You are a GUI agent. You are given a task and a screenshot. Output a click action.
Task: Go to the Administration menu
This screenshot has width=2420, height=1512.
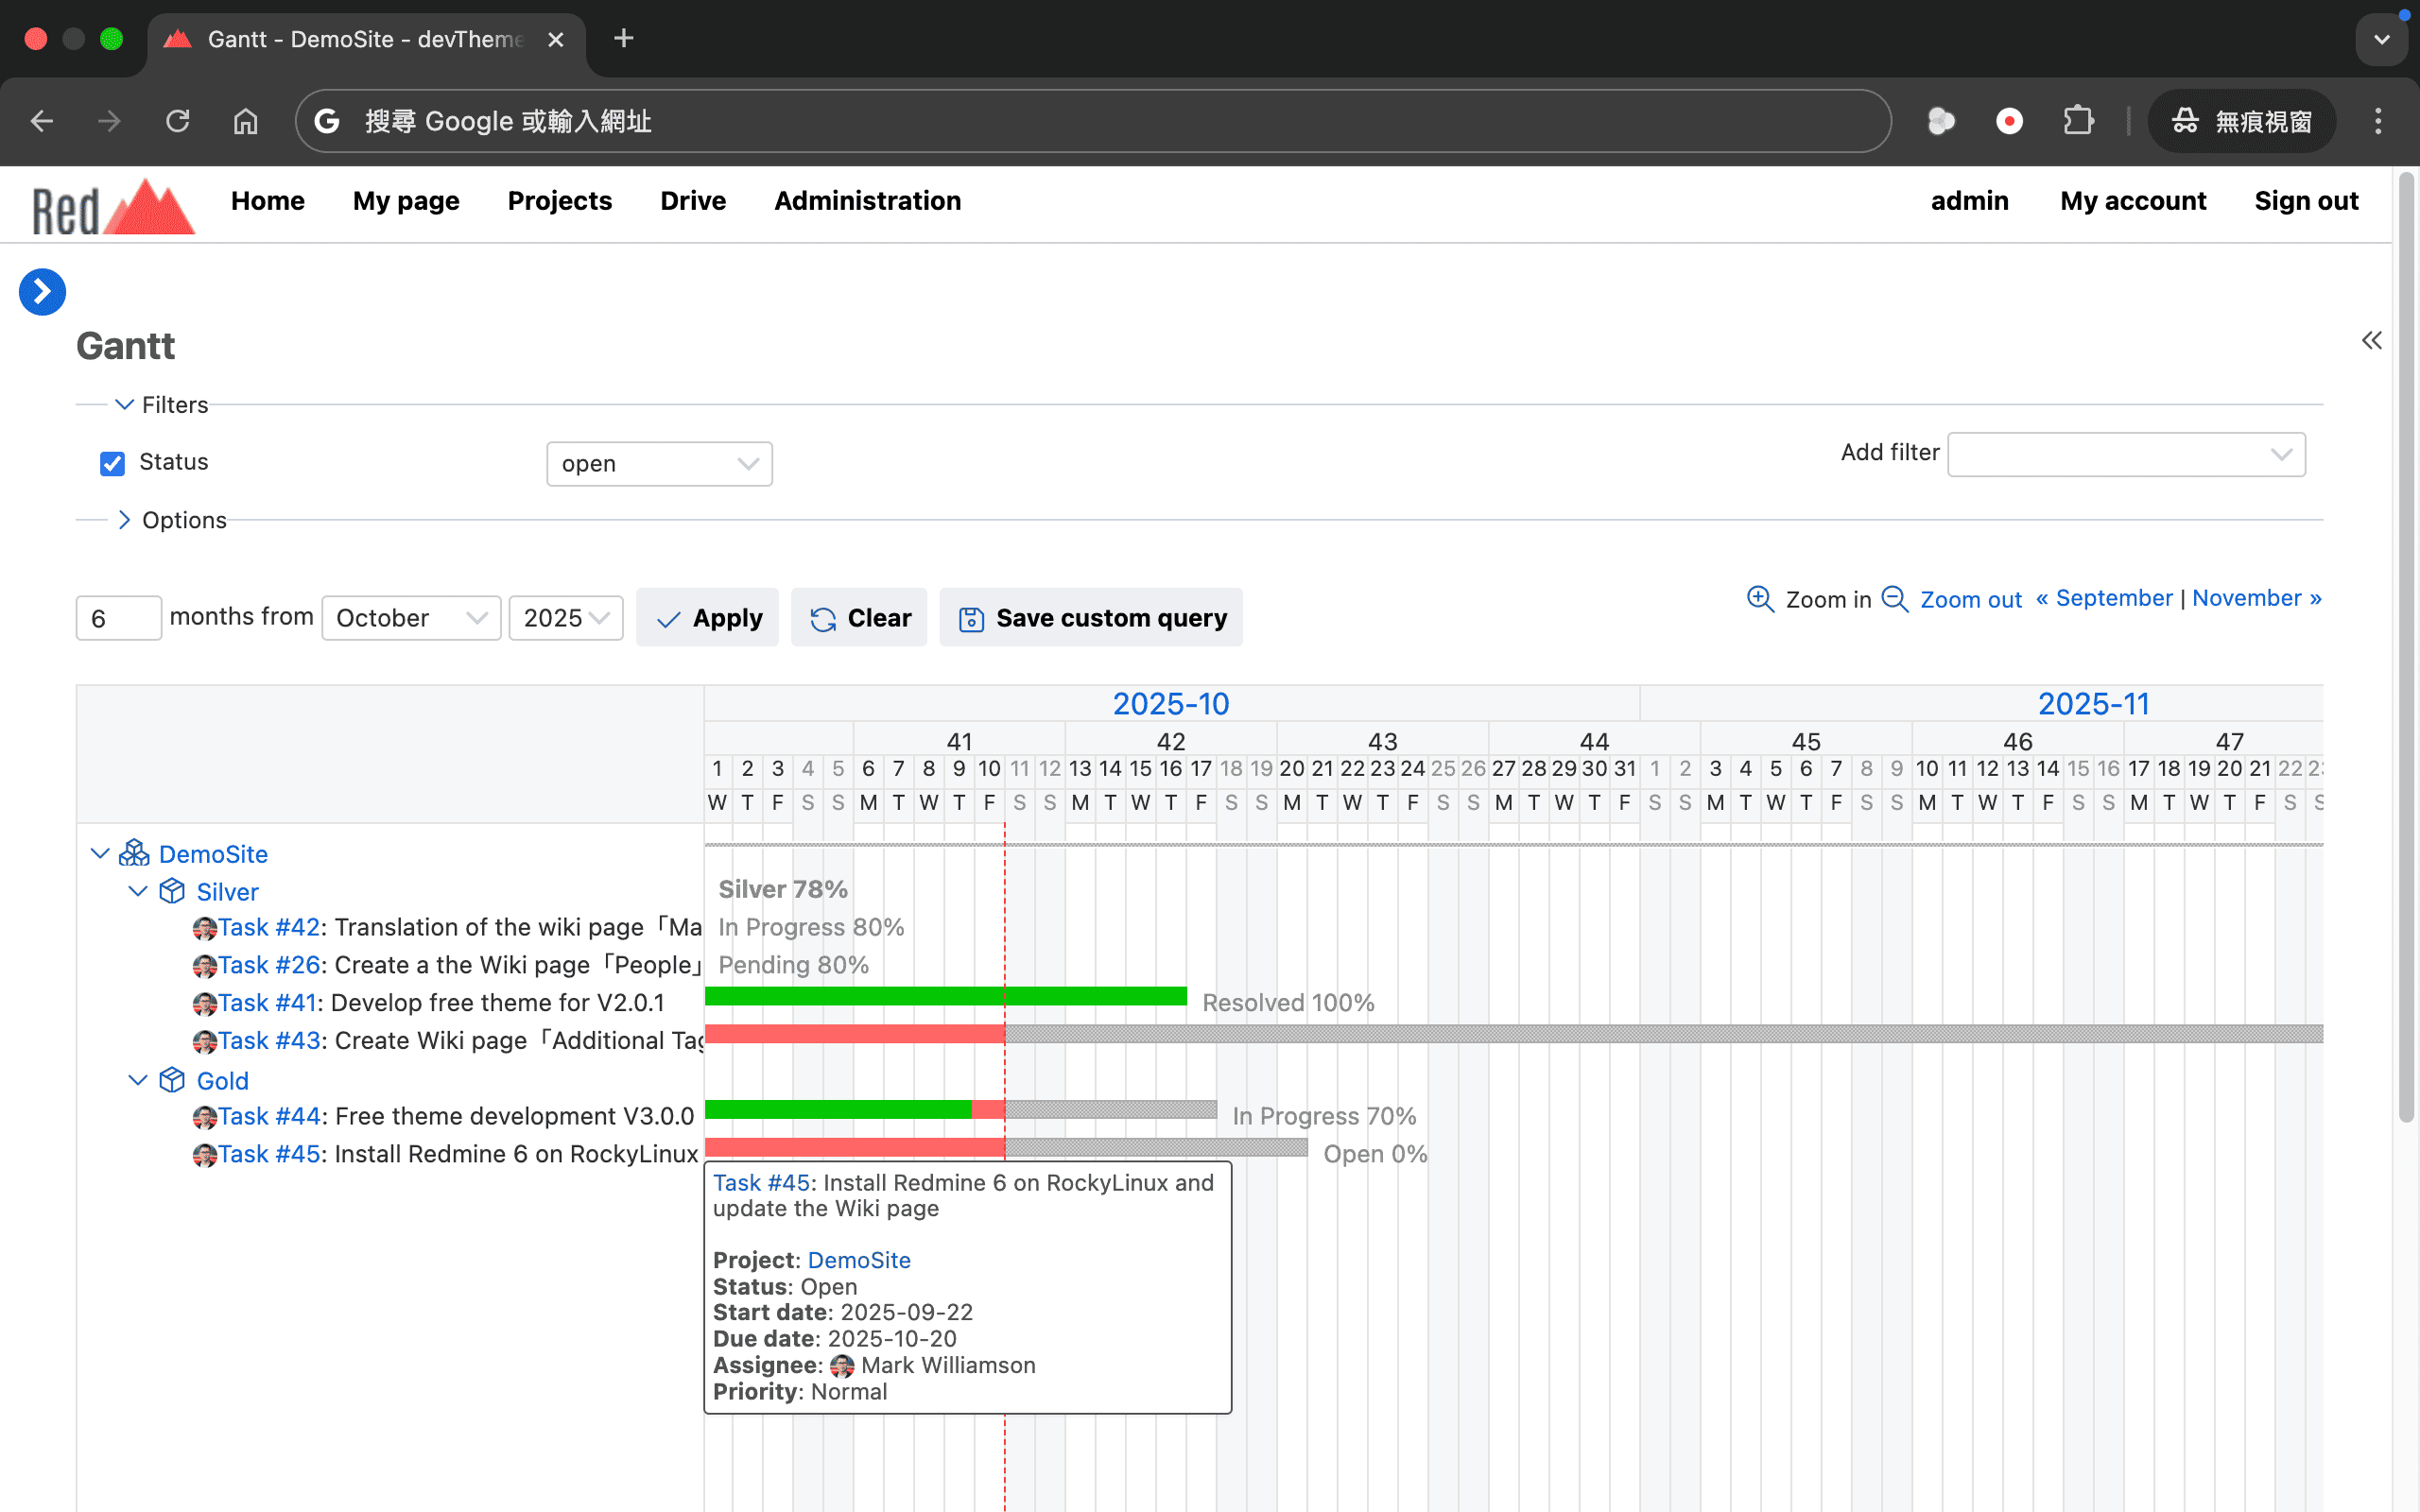pos(867,201)
